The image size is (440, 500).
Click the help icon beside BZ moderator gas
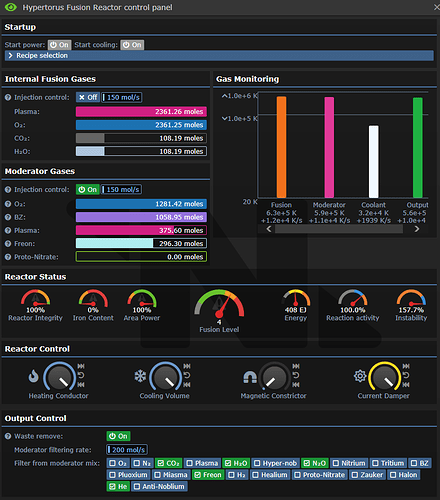[8, 217]
